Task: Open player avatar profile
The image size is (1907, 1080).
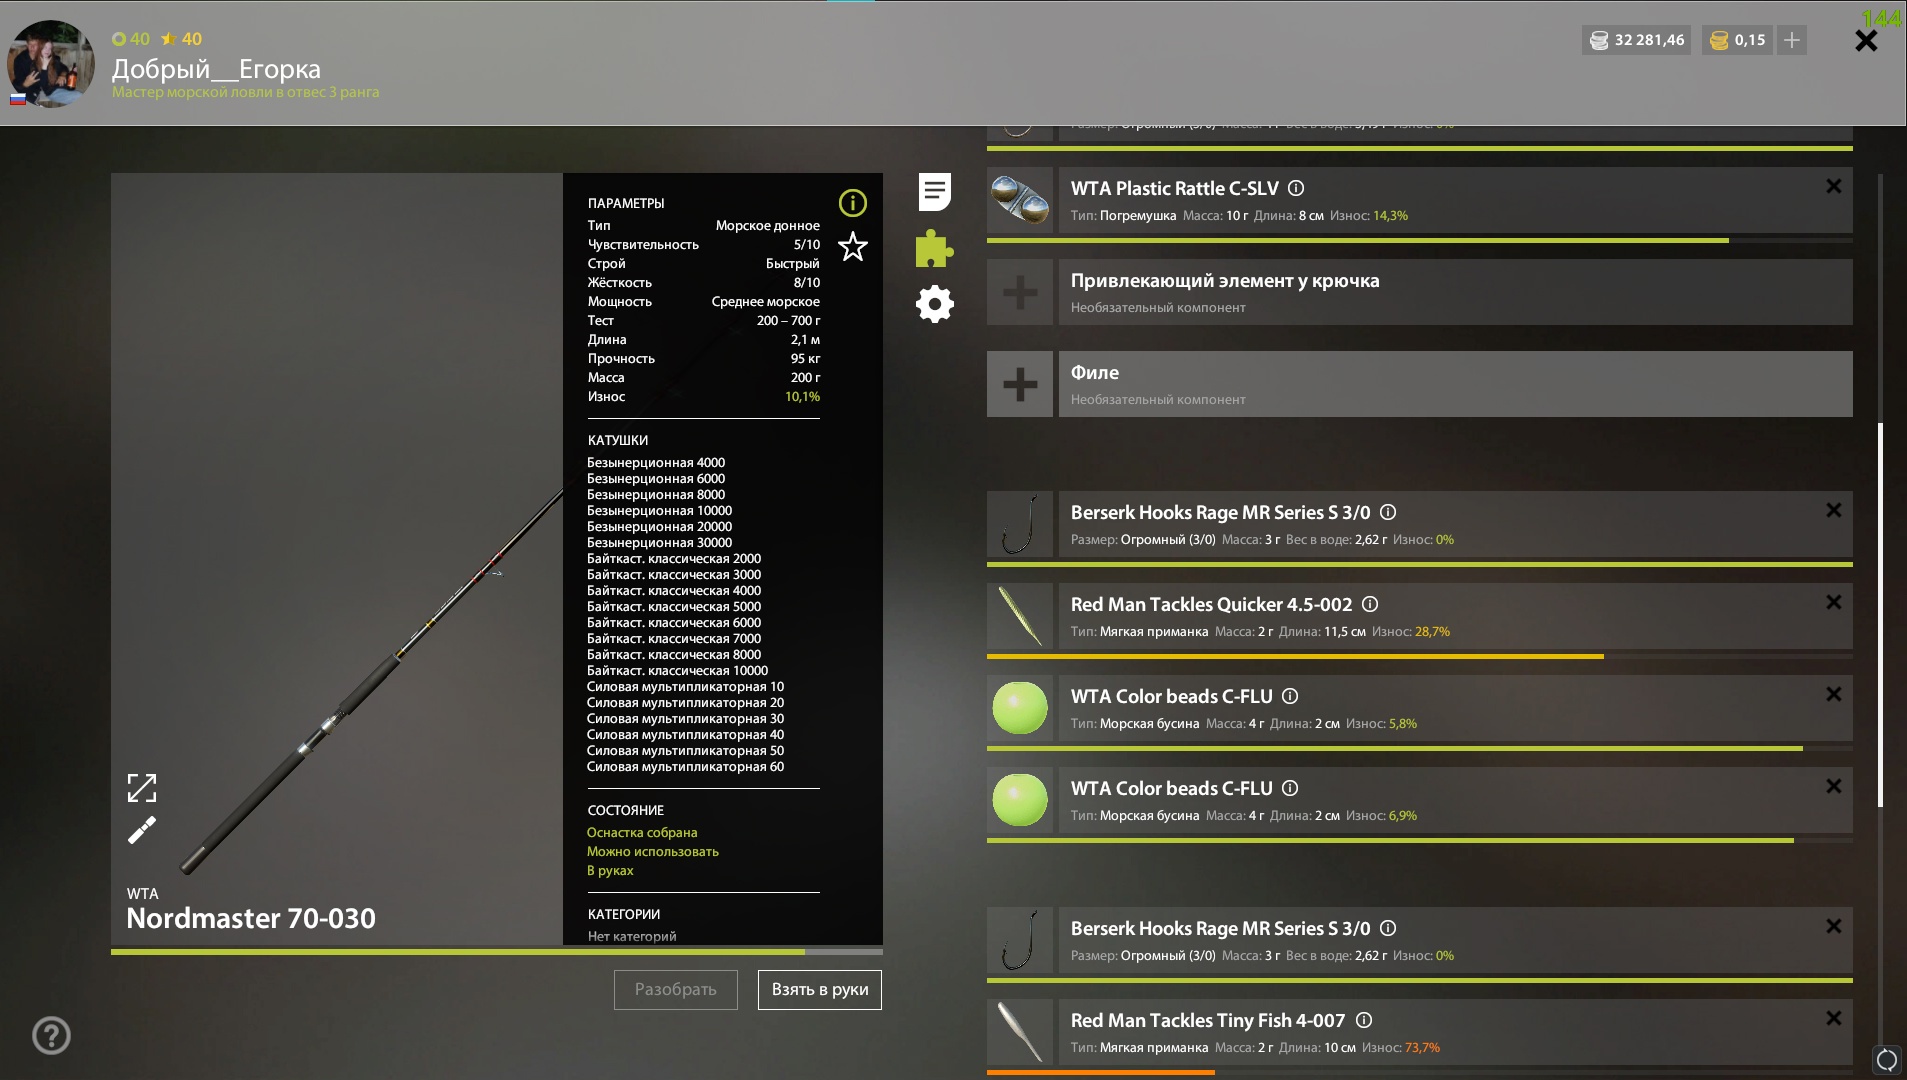Action: tap(51, 63)
